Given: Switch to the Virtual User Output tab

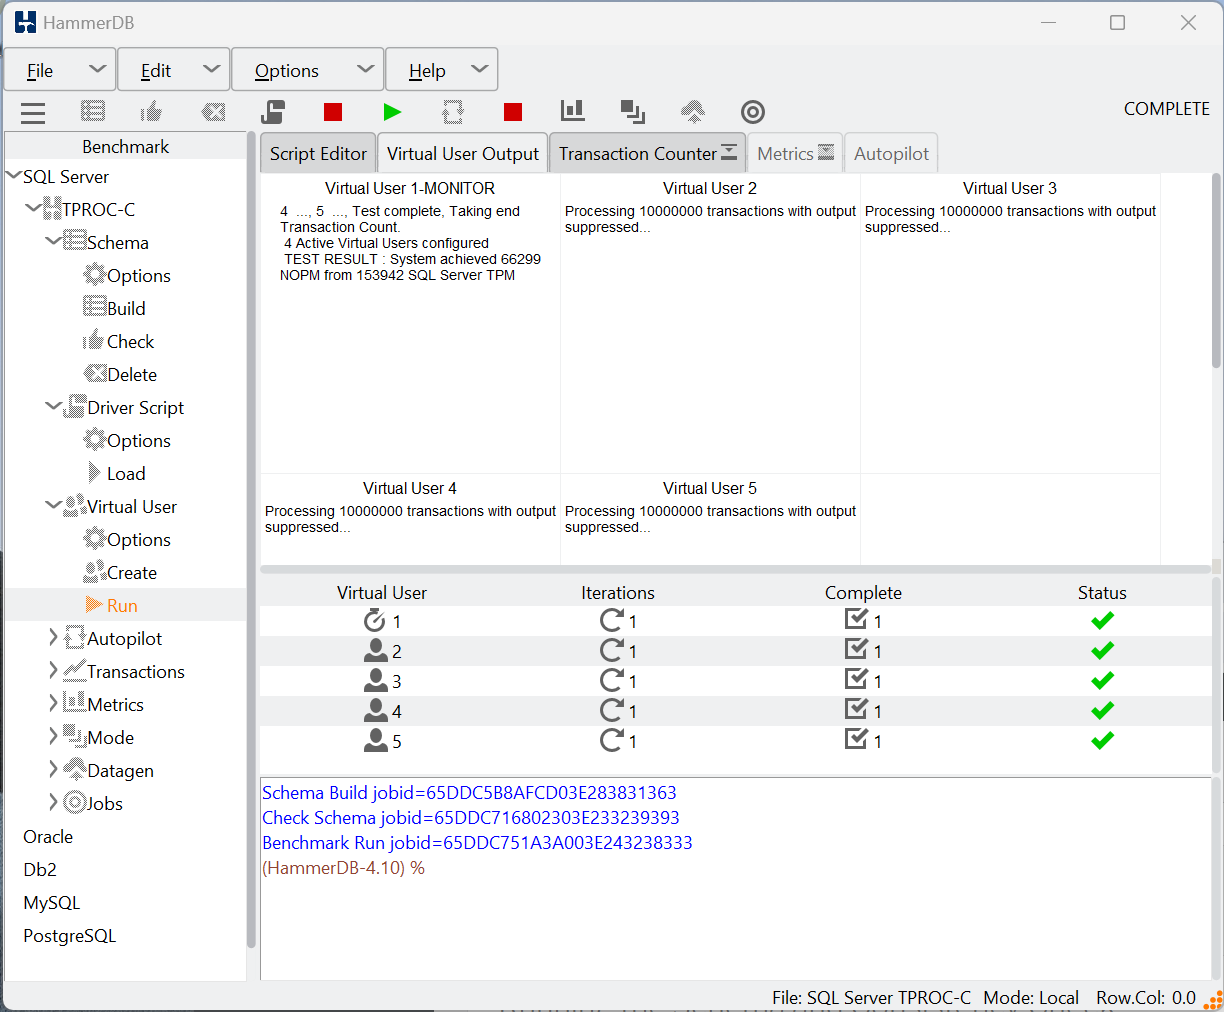Looking at the screenshot, I should pos(463,153).
